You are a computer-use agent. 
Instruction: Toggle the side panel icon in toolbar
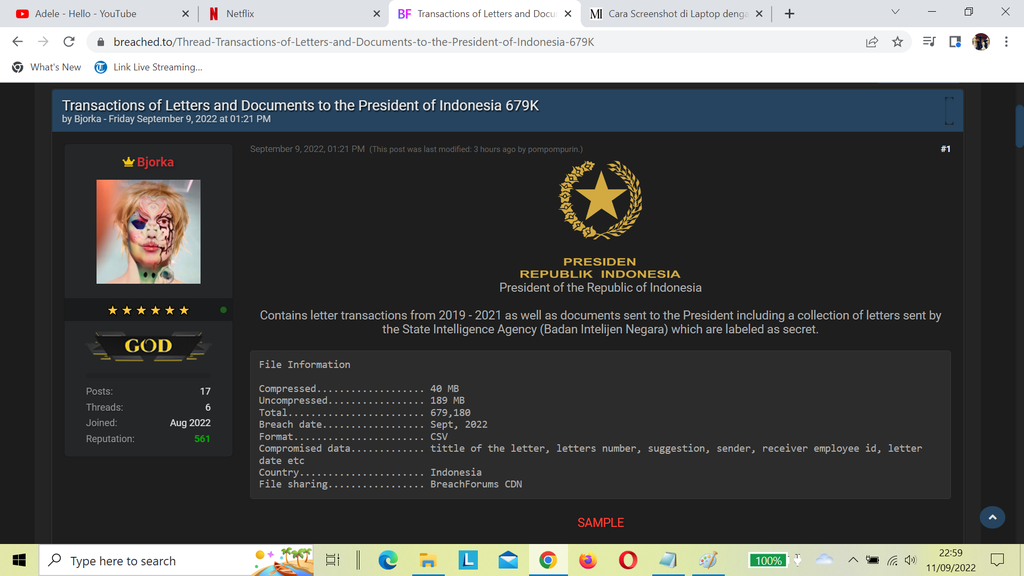point(955,42)
